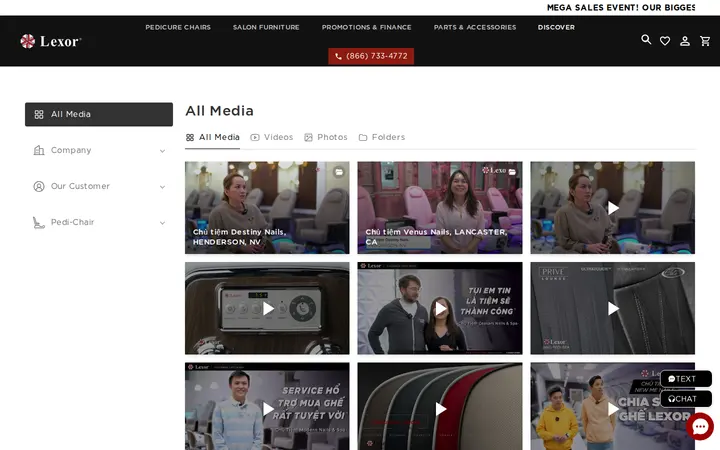Play the Privé Lounge leather video
The width and height of the screenshot is (720, 450).
[x=613, y=308]
